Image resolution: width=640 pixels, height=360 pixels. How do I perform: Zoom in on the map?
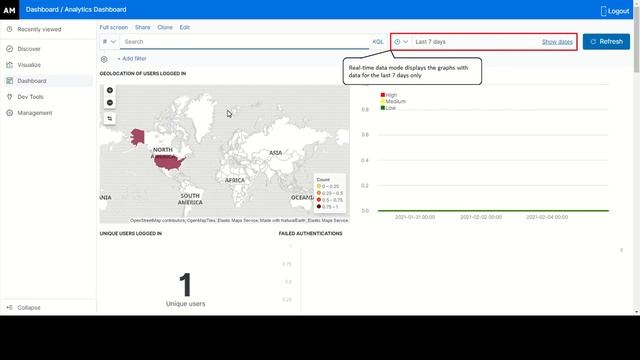click(110, 90)
